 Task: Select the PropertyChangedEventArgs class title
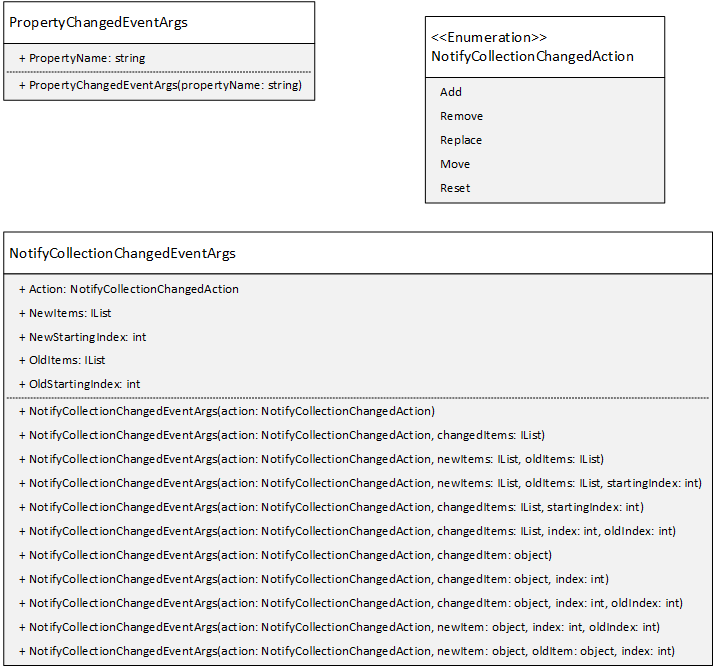pyautogui.click(x=98, y=23)
